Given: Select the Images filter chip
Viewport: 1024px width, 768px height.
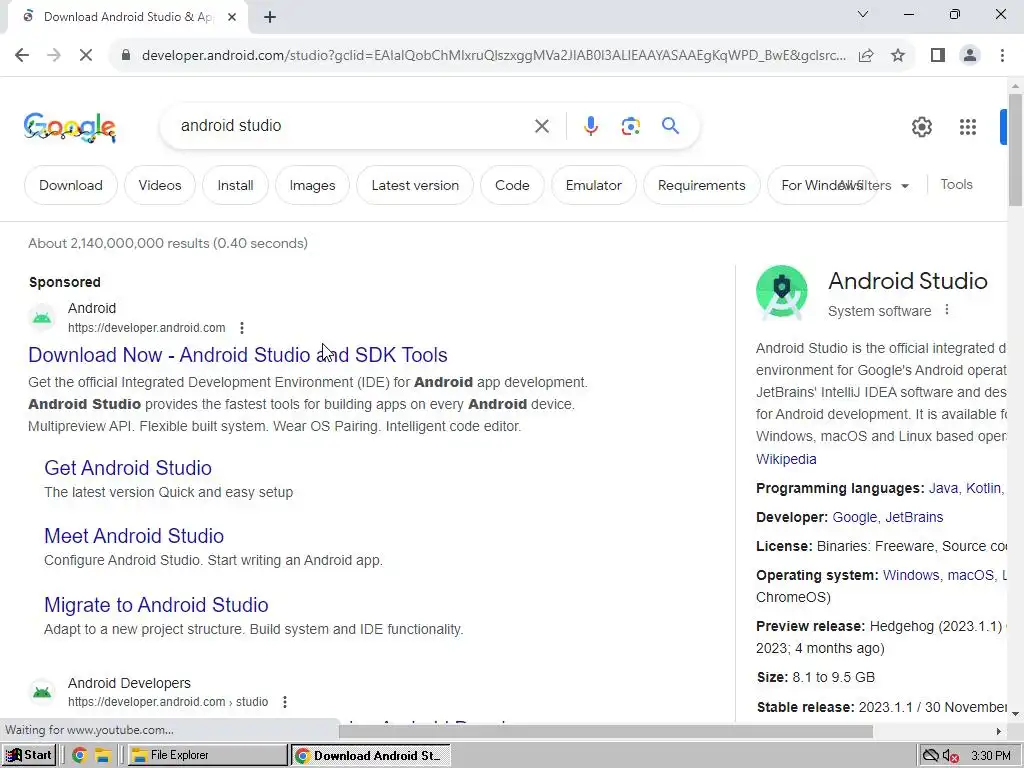Looking at the screenshot, I should (312, 185).
